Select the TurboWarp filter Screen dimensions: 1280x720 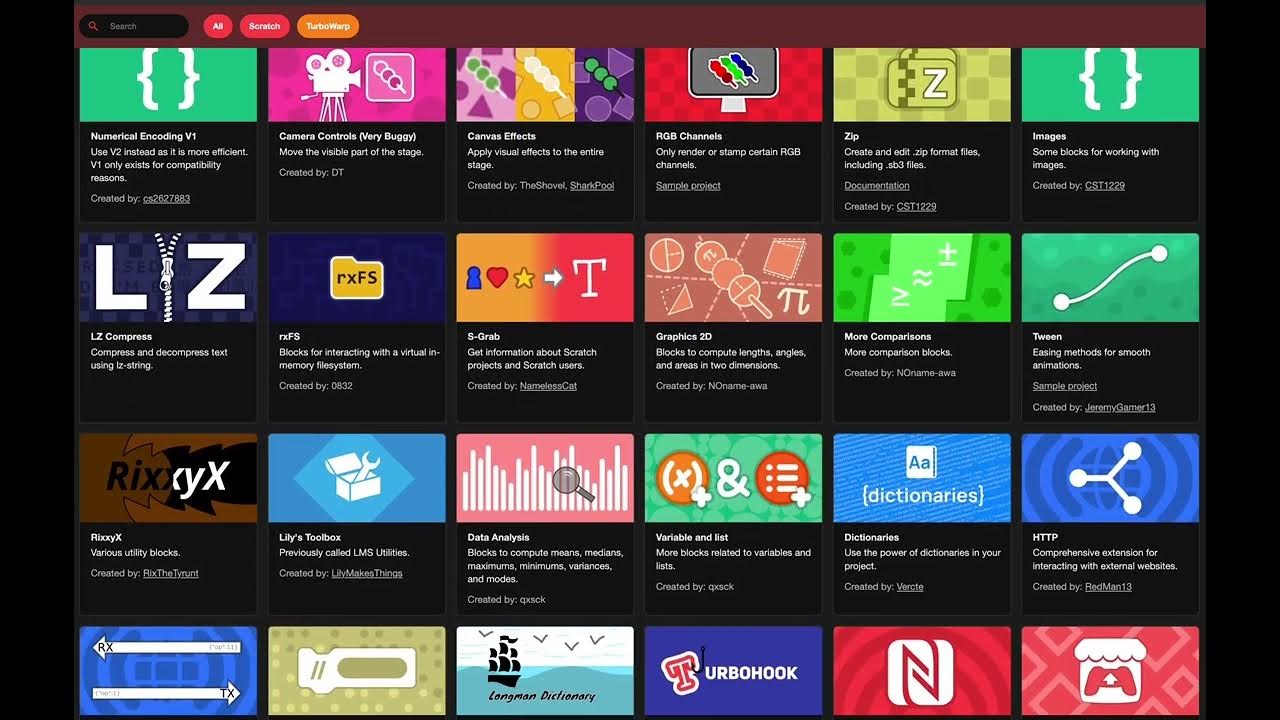coord(328,26)
